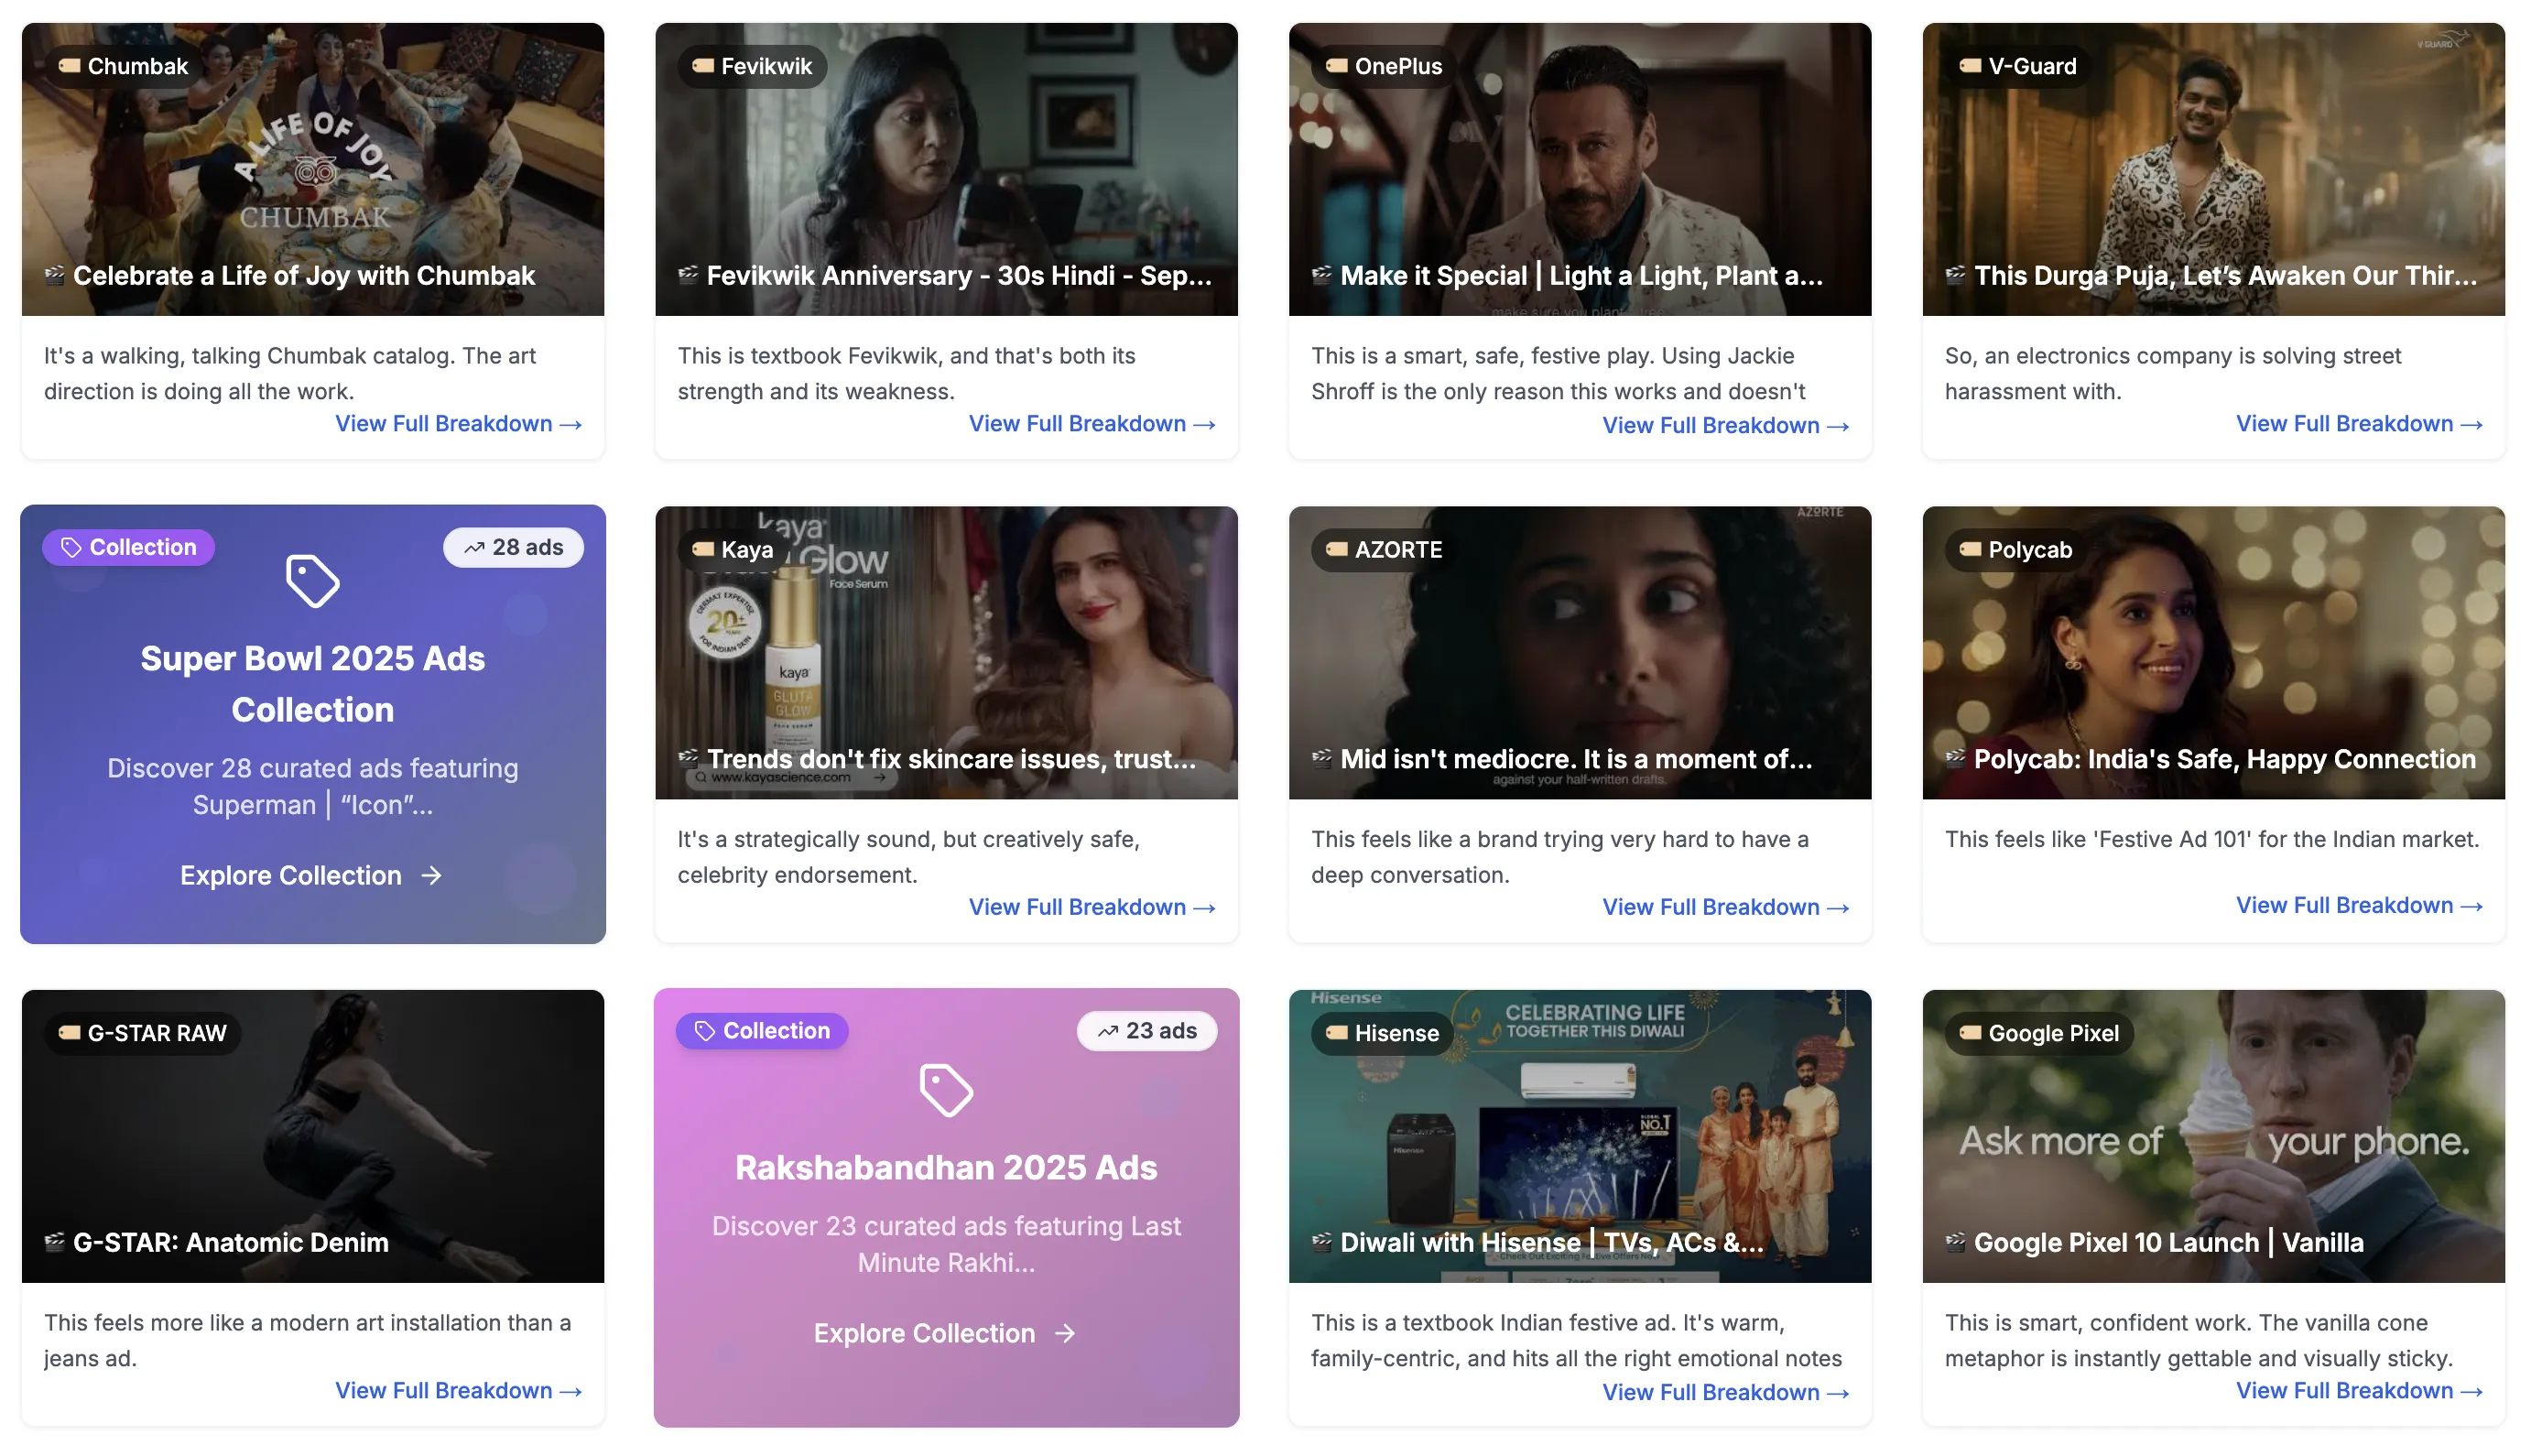Click the V-Guard brand badge
Image resolution: width=2531 pixels, height=1456 pixels.
tap(2018, 66)
